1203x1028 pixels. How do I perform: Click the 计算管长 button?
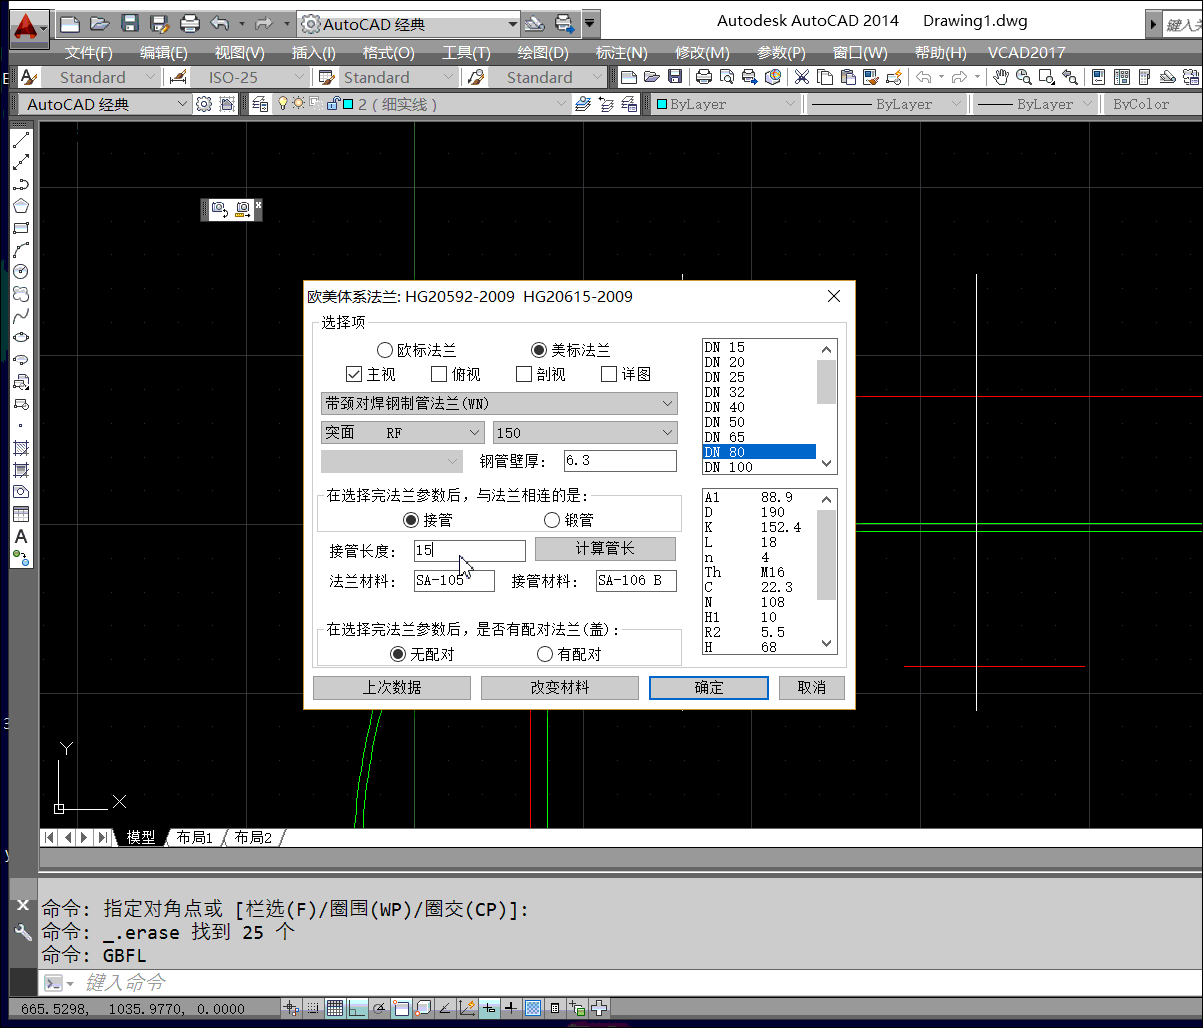click(x=605, y=549)
